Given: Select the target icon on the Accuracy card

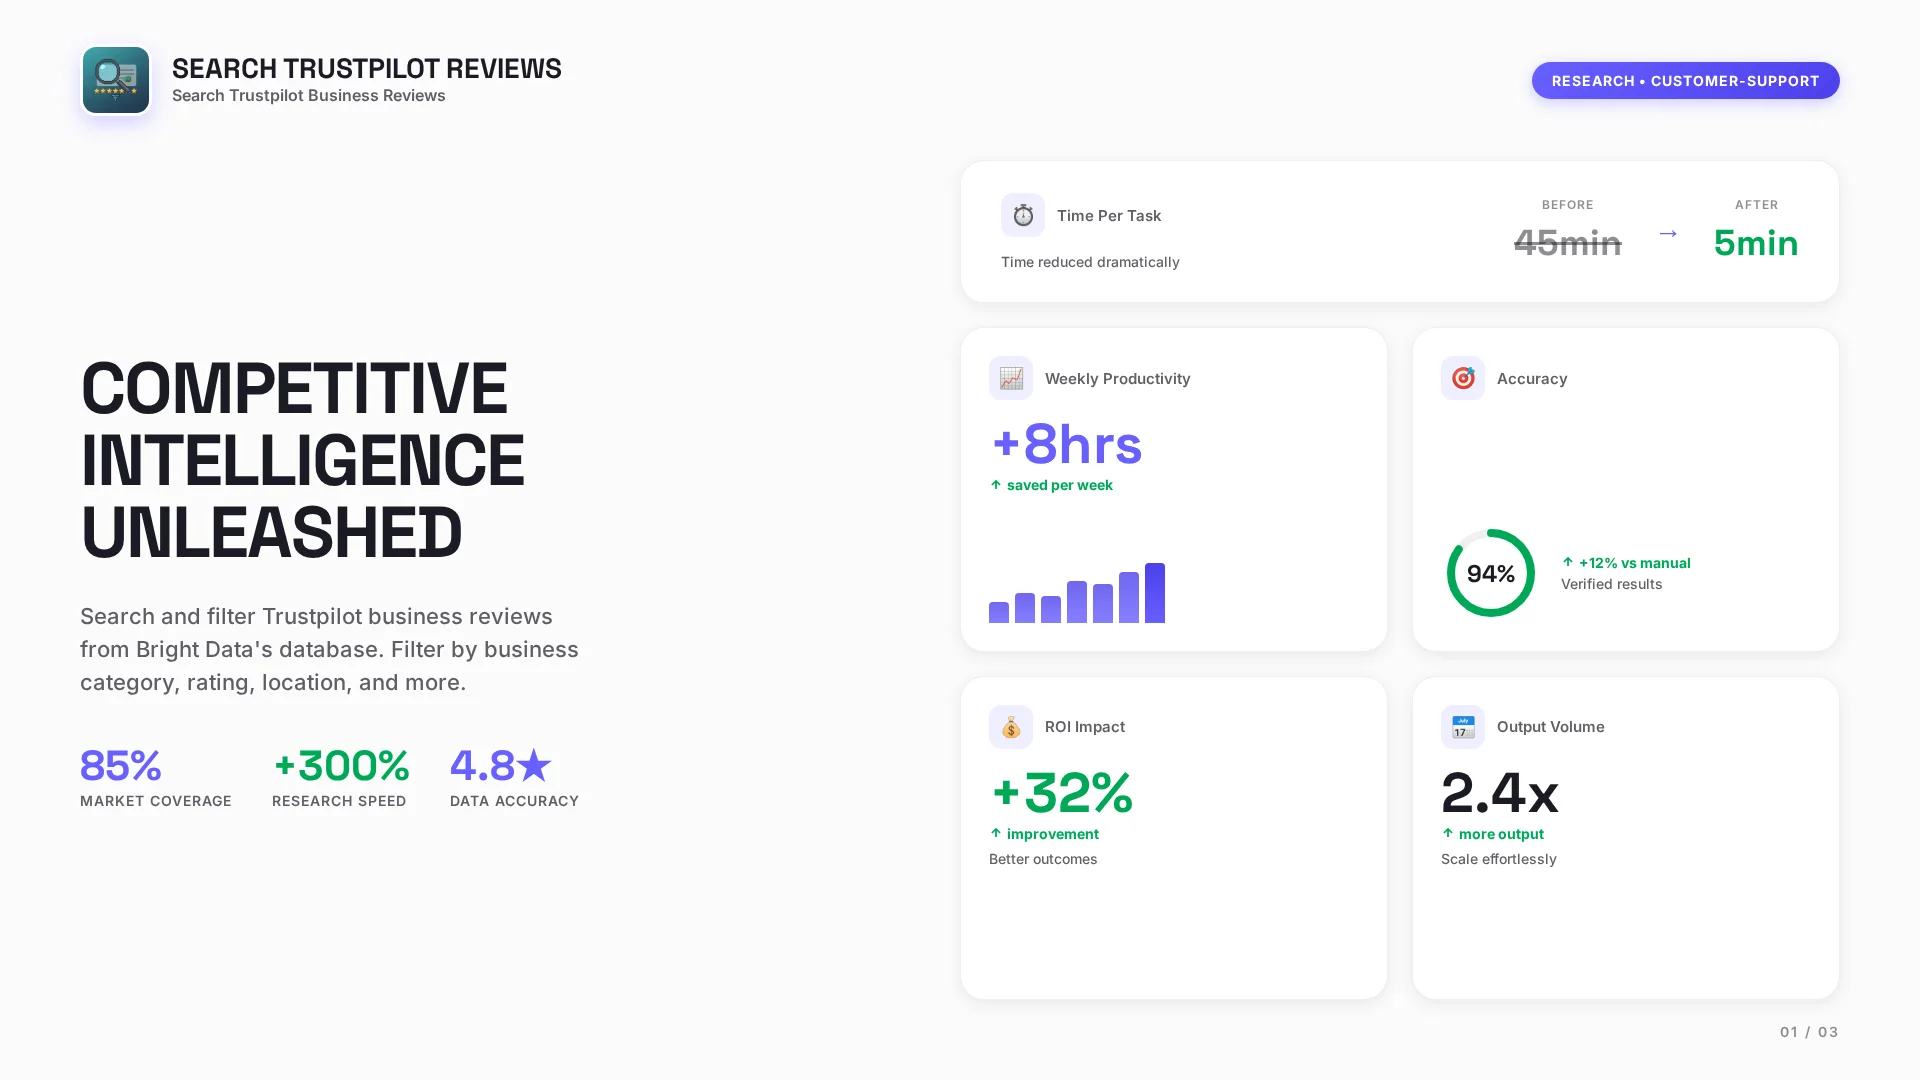Looking at the screenshot, I should tap(1462, 378).
